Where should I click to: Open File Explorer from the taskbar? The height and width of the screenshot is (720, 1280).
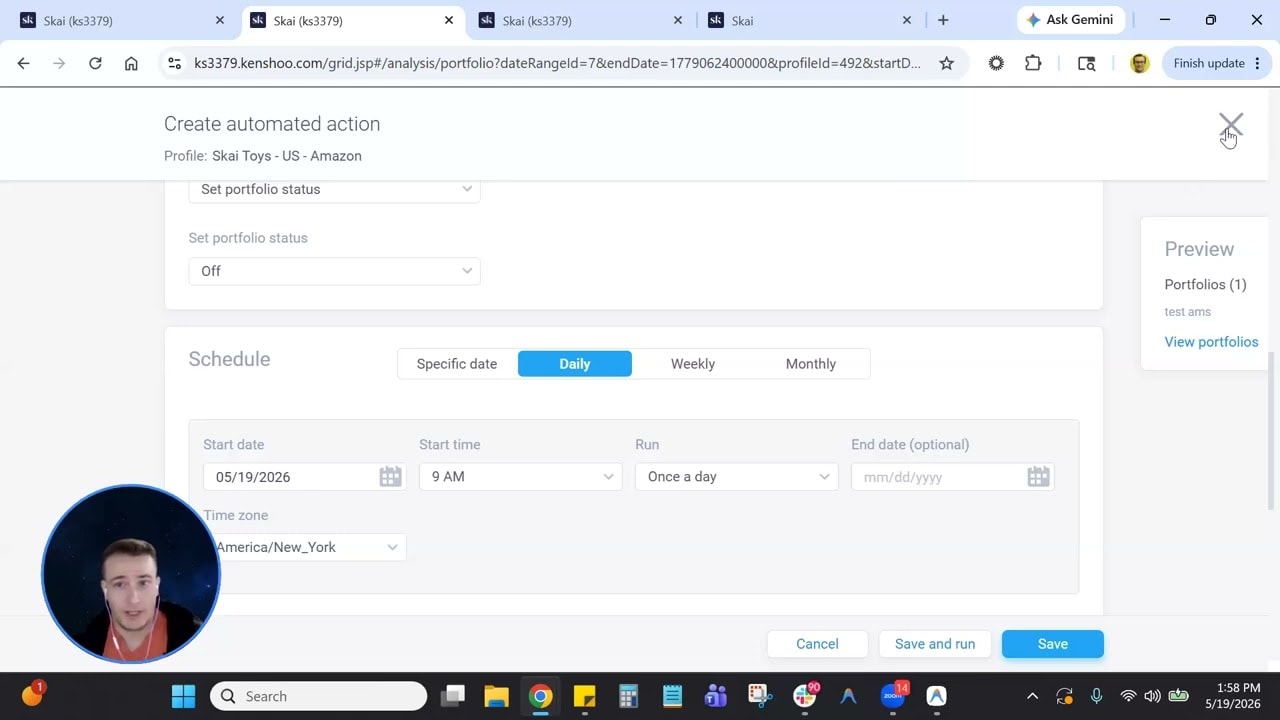496,696
